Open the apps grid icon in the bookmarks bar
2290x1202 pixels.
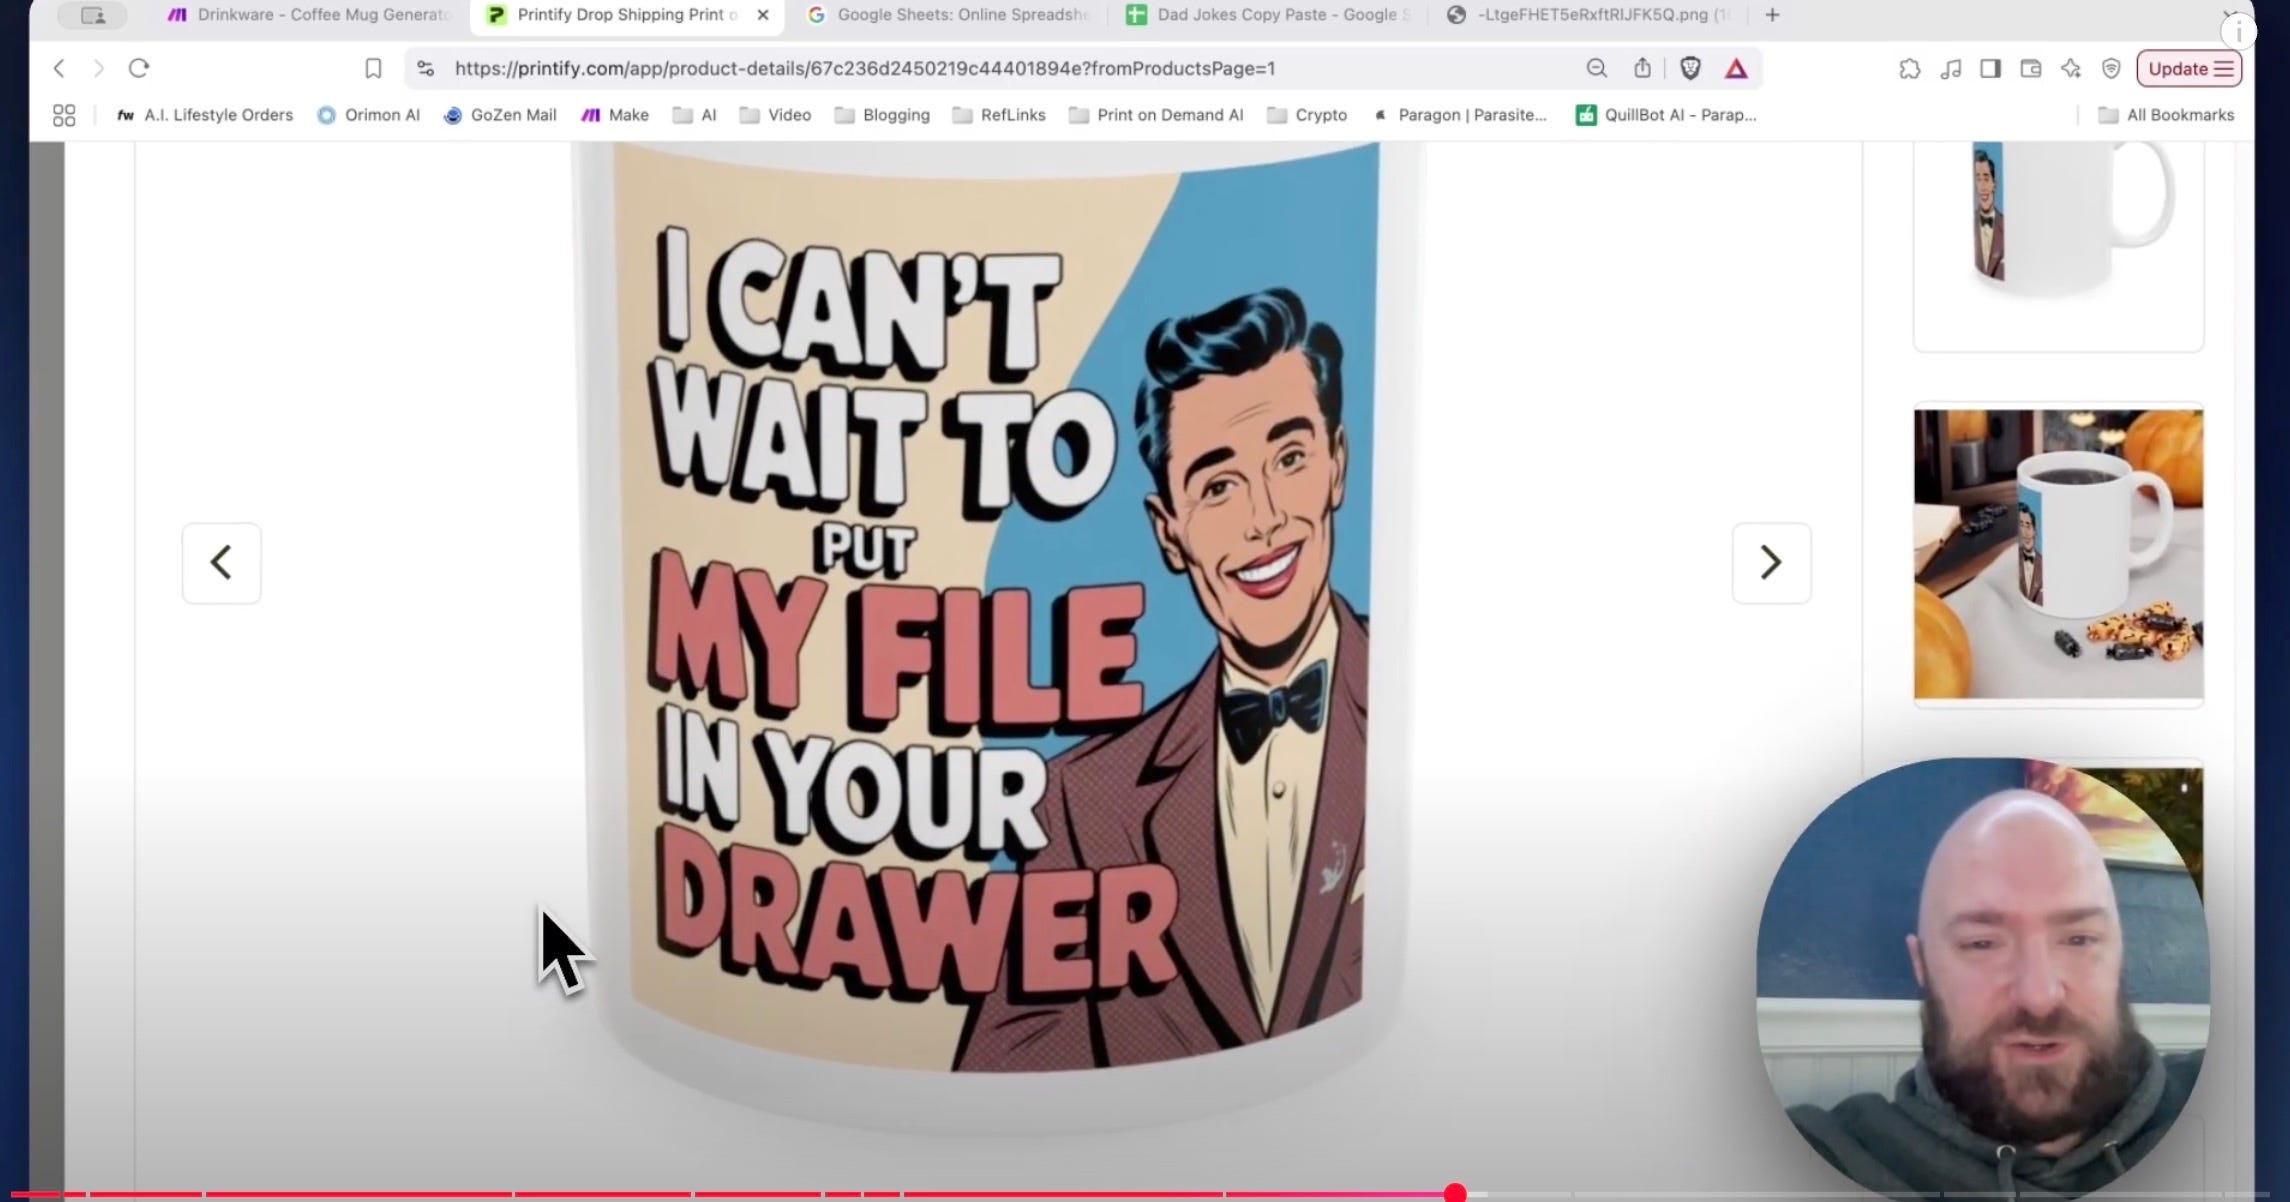(64, 115)
